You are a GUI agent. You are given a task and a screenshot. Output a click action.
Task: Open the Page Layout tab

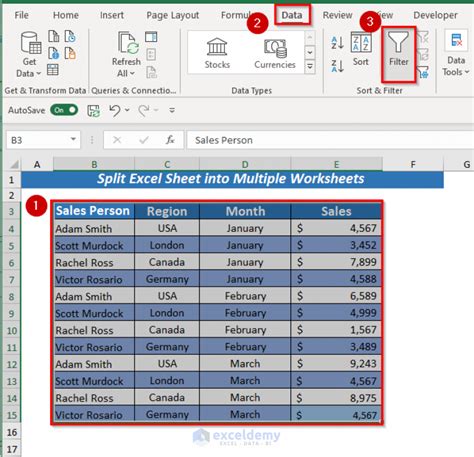click(x=173, y=15)
